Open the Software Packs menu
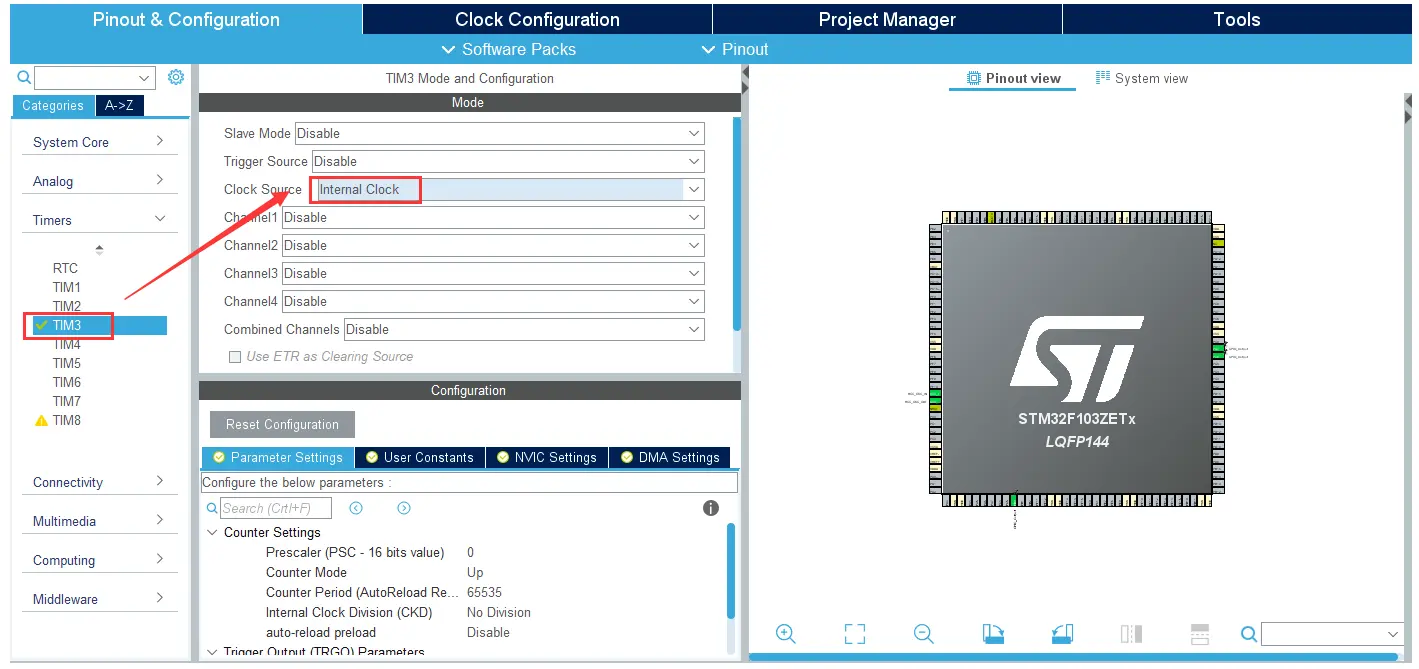Screen dimensions: 1419x669 coord(508,49)
